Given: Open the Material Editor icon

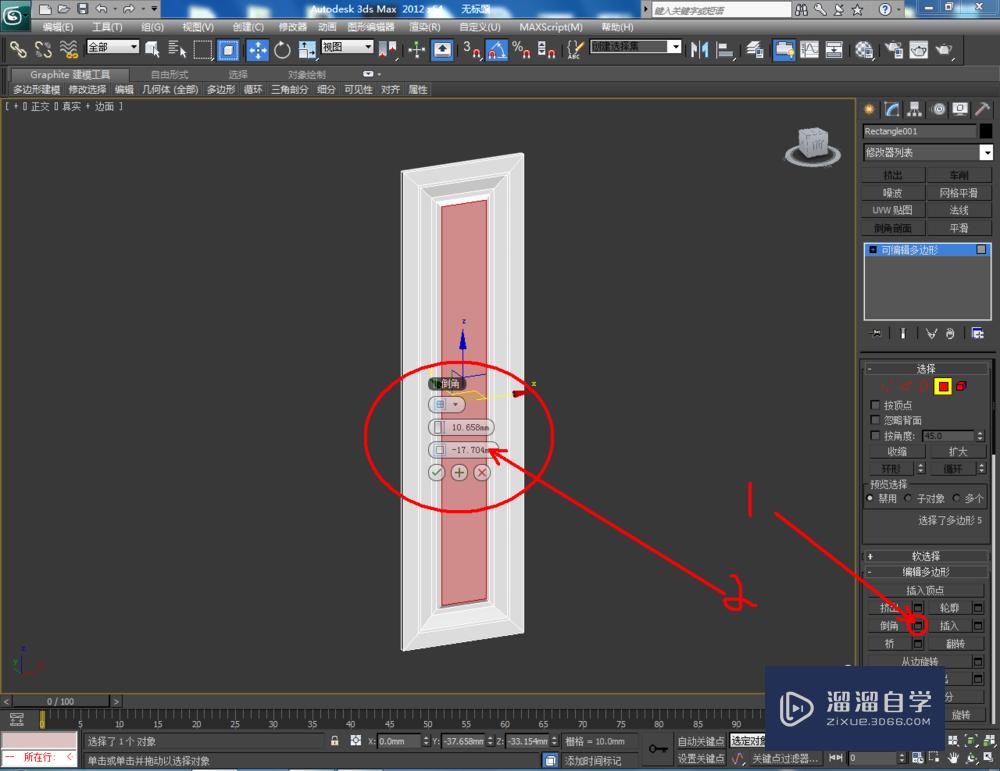Looking at the screenshot, I should 864,49.
